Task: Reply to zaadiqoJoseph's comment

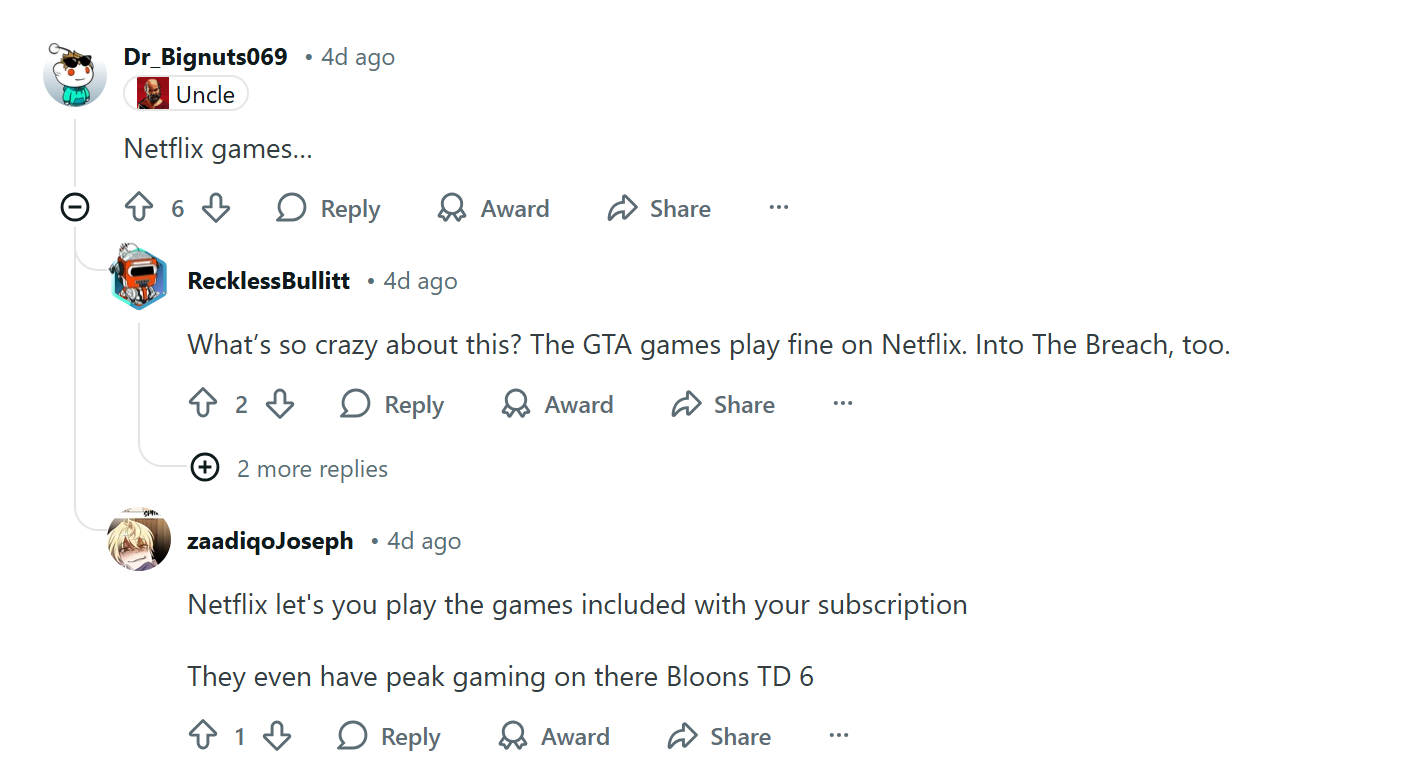Action: 390,736
